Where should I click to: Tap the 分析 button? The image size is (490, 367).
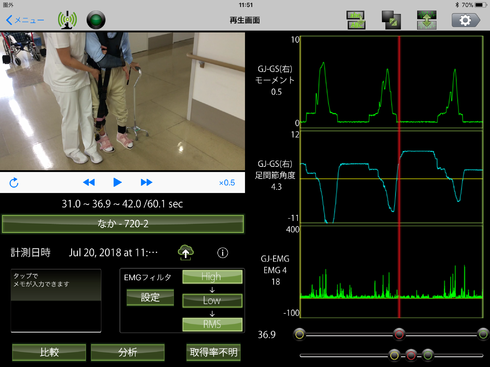point(128,352)
